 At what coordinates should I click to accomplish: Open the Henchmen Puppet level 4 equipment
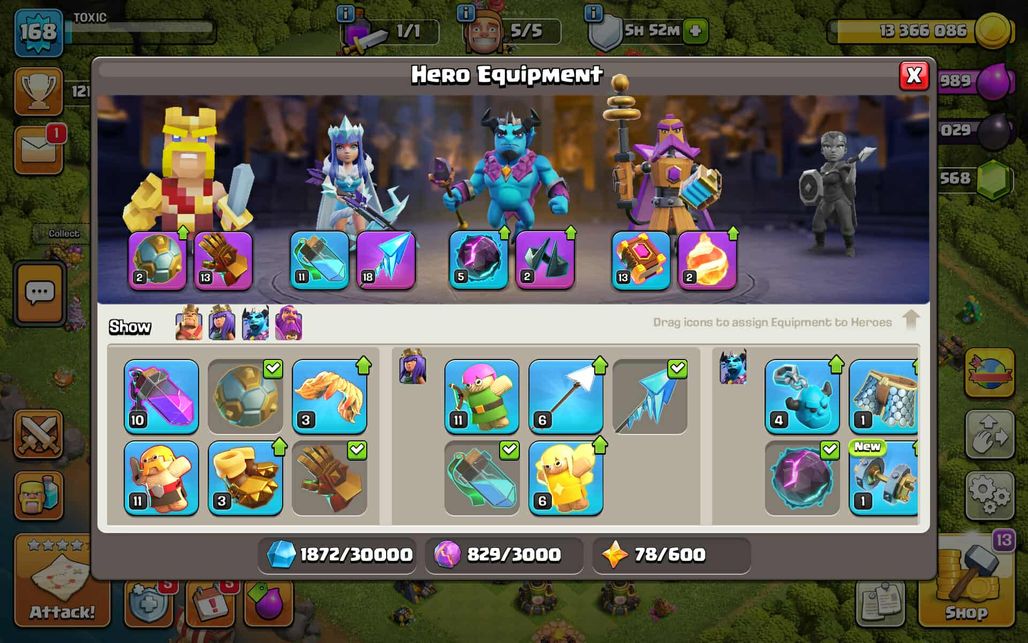pyautogui.click(x=802, y=397)
